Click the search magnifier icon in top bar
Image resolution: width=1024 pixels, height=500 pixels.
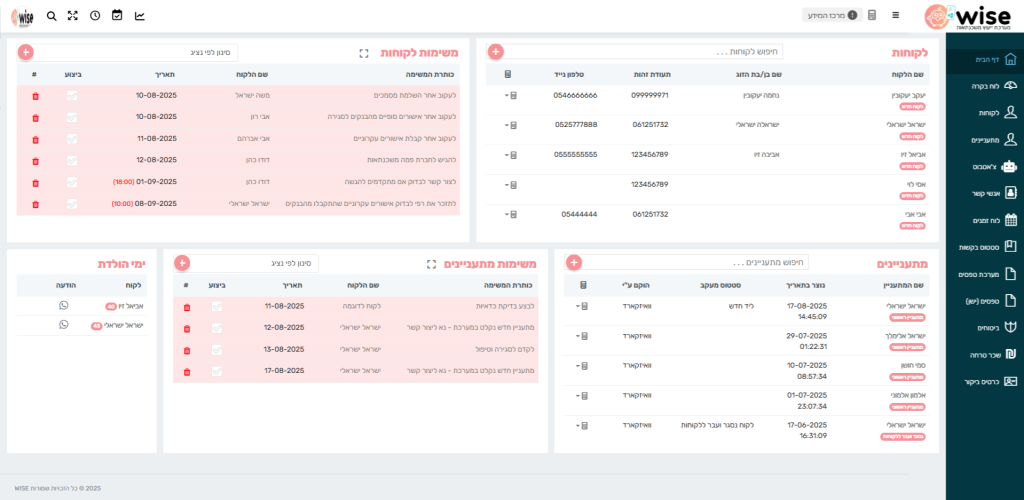(51, 16)
